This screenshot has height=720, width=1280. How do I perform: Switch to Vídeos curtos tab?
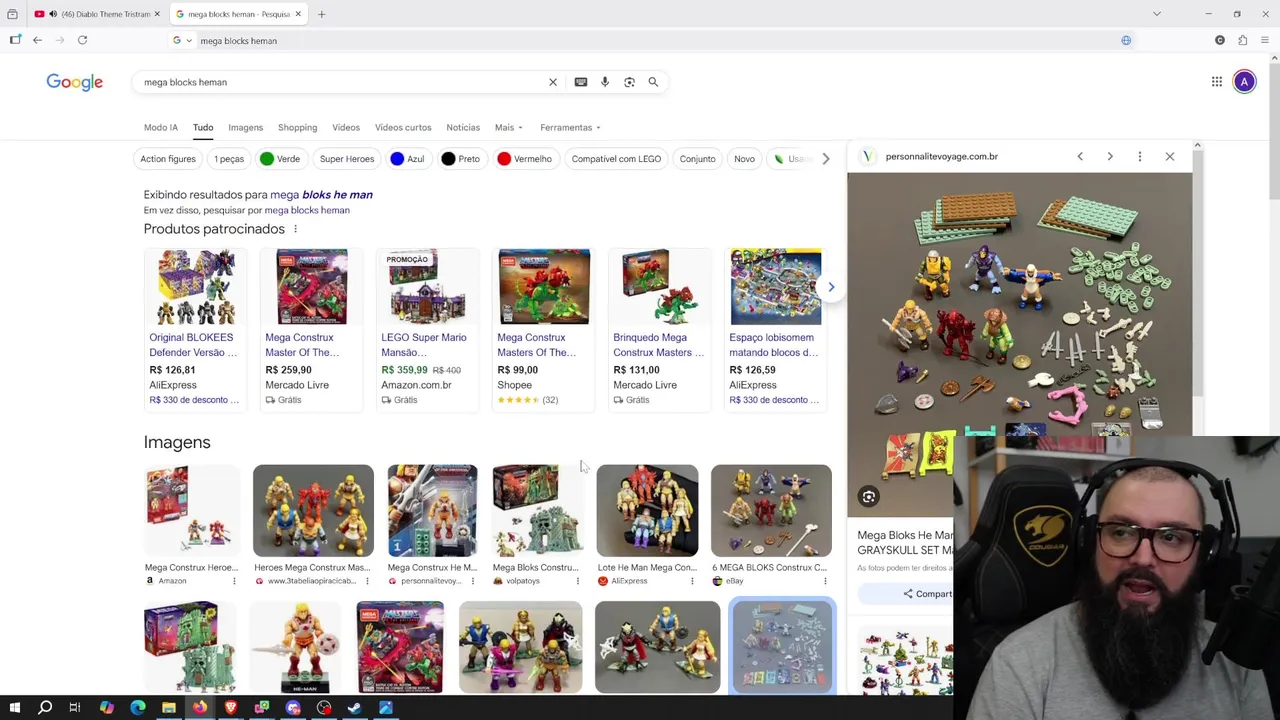coord(403,128)
